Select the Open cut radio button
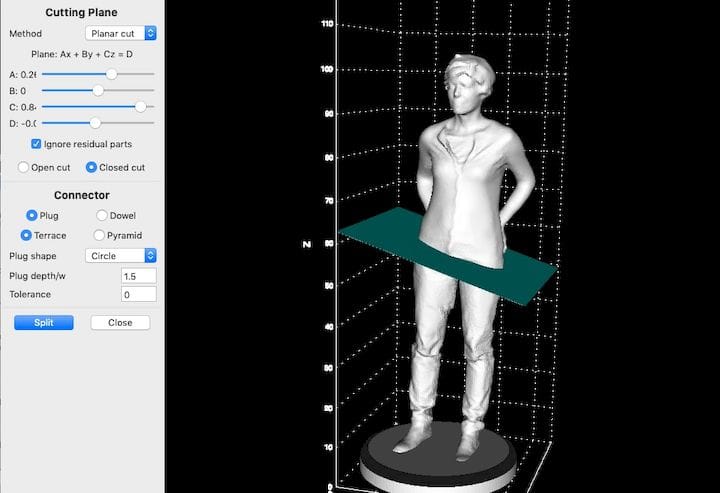This screenshot has height=493, width=720. [25, 167]
